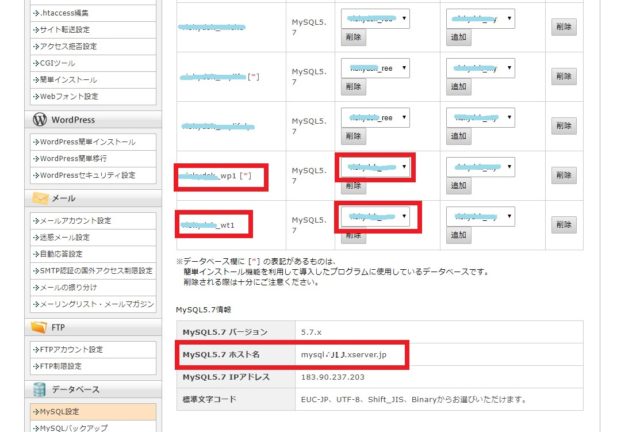Click the _wp1 [*] database name
Screen dimensions: 640x432
216,176
